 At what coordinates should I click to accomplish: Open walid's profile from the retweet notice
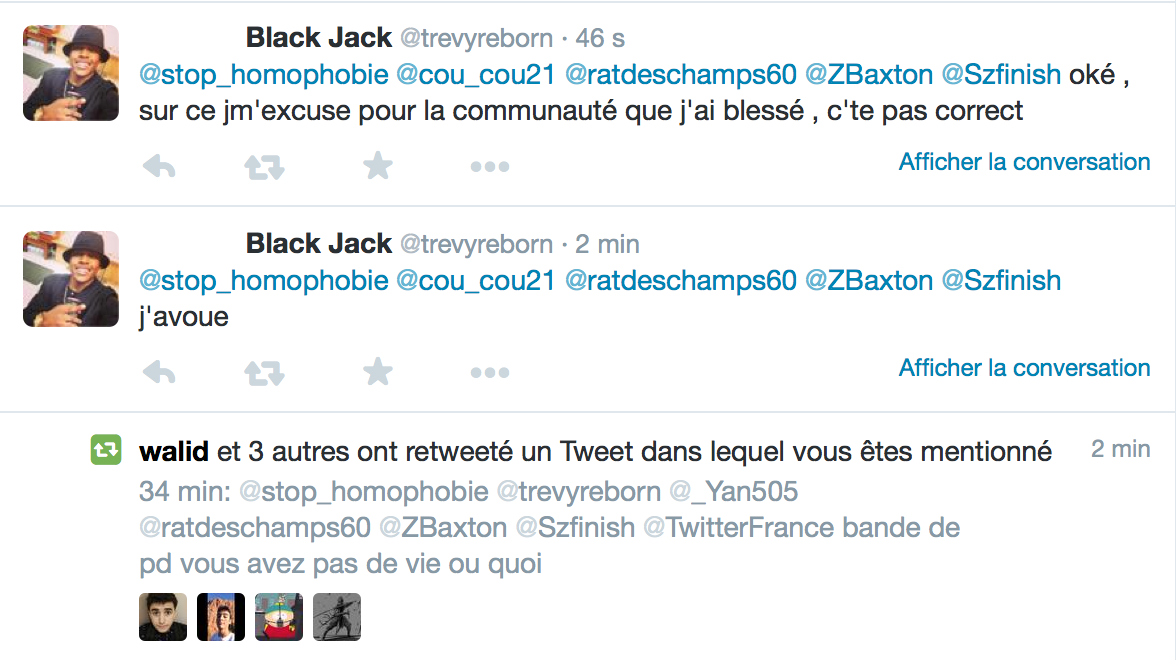tap(174, 452)
